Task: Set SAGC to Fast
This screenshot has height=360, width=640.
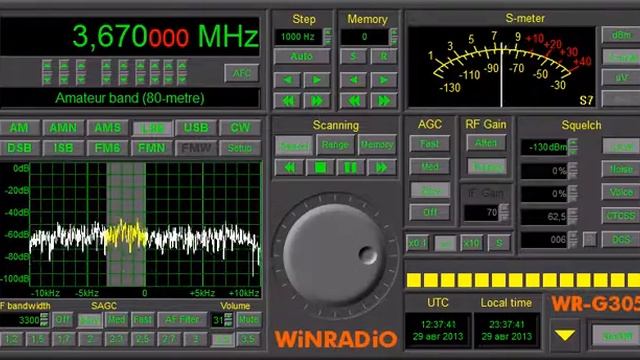Action: 142,320
